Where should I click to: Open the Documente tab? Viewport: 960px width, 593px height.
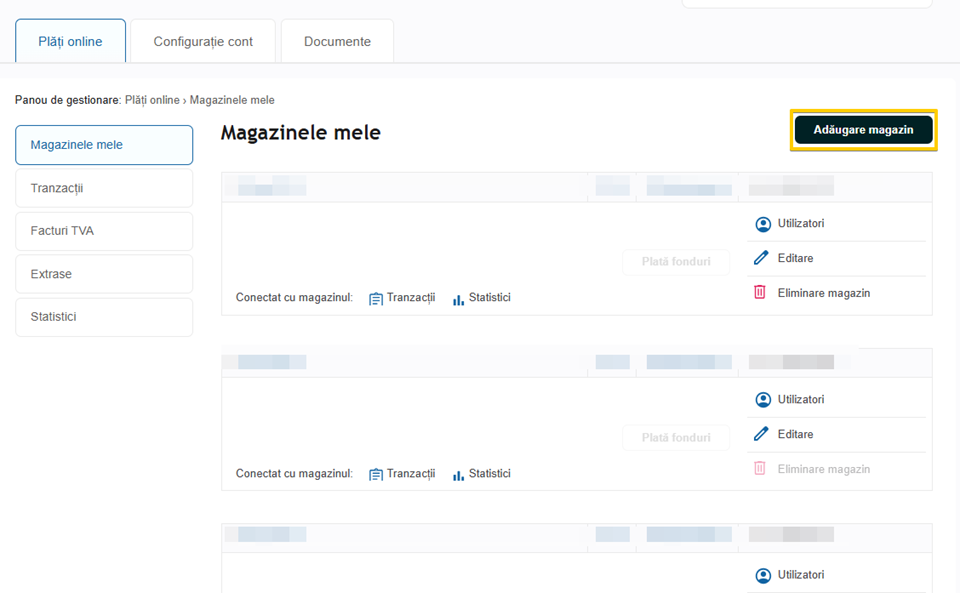[337, 42]
